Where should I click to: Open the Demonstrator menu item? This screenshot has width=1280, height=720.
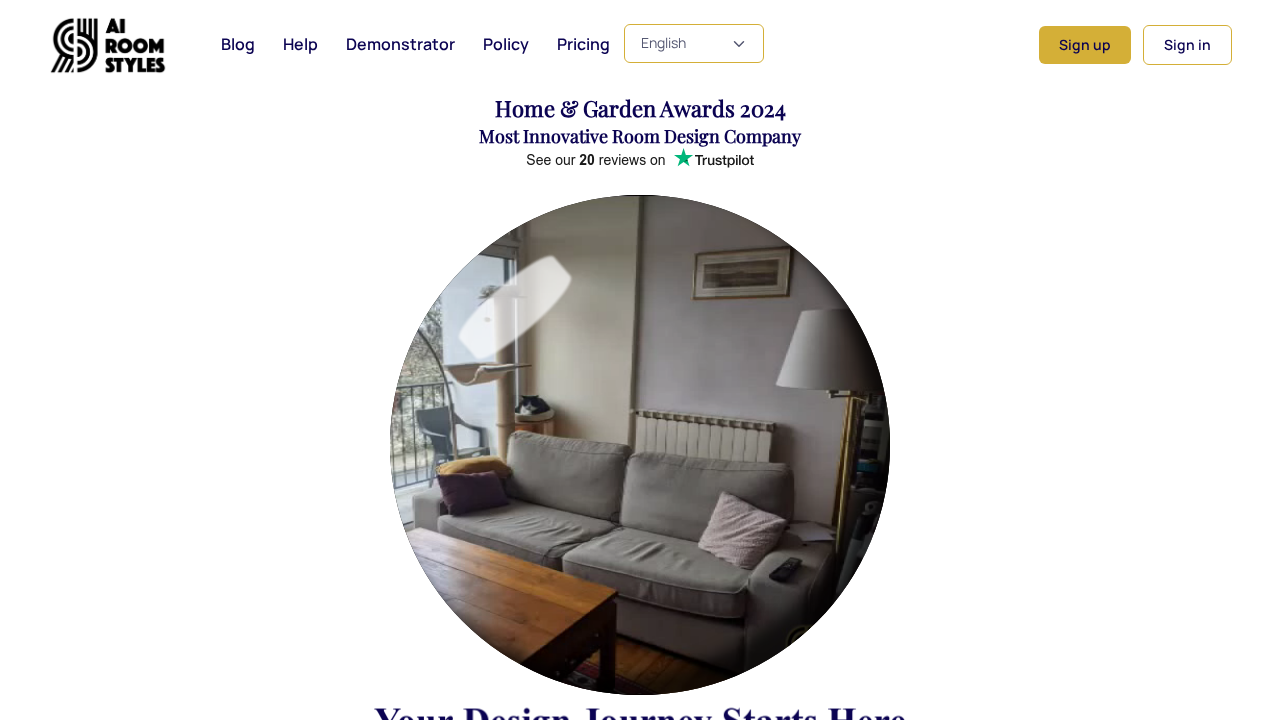(x=400, y=44)
